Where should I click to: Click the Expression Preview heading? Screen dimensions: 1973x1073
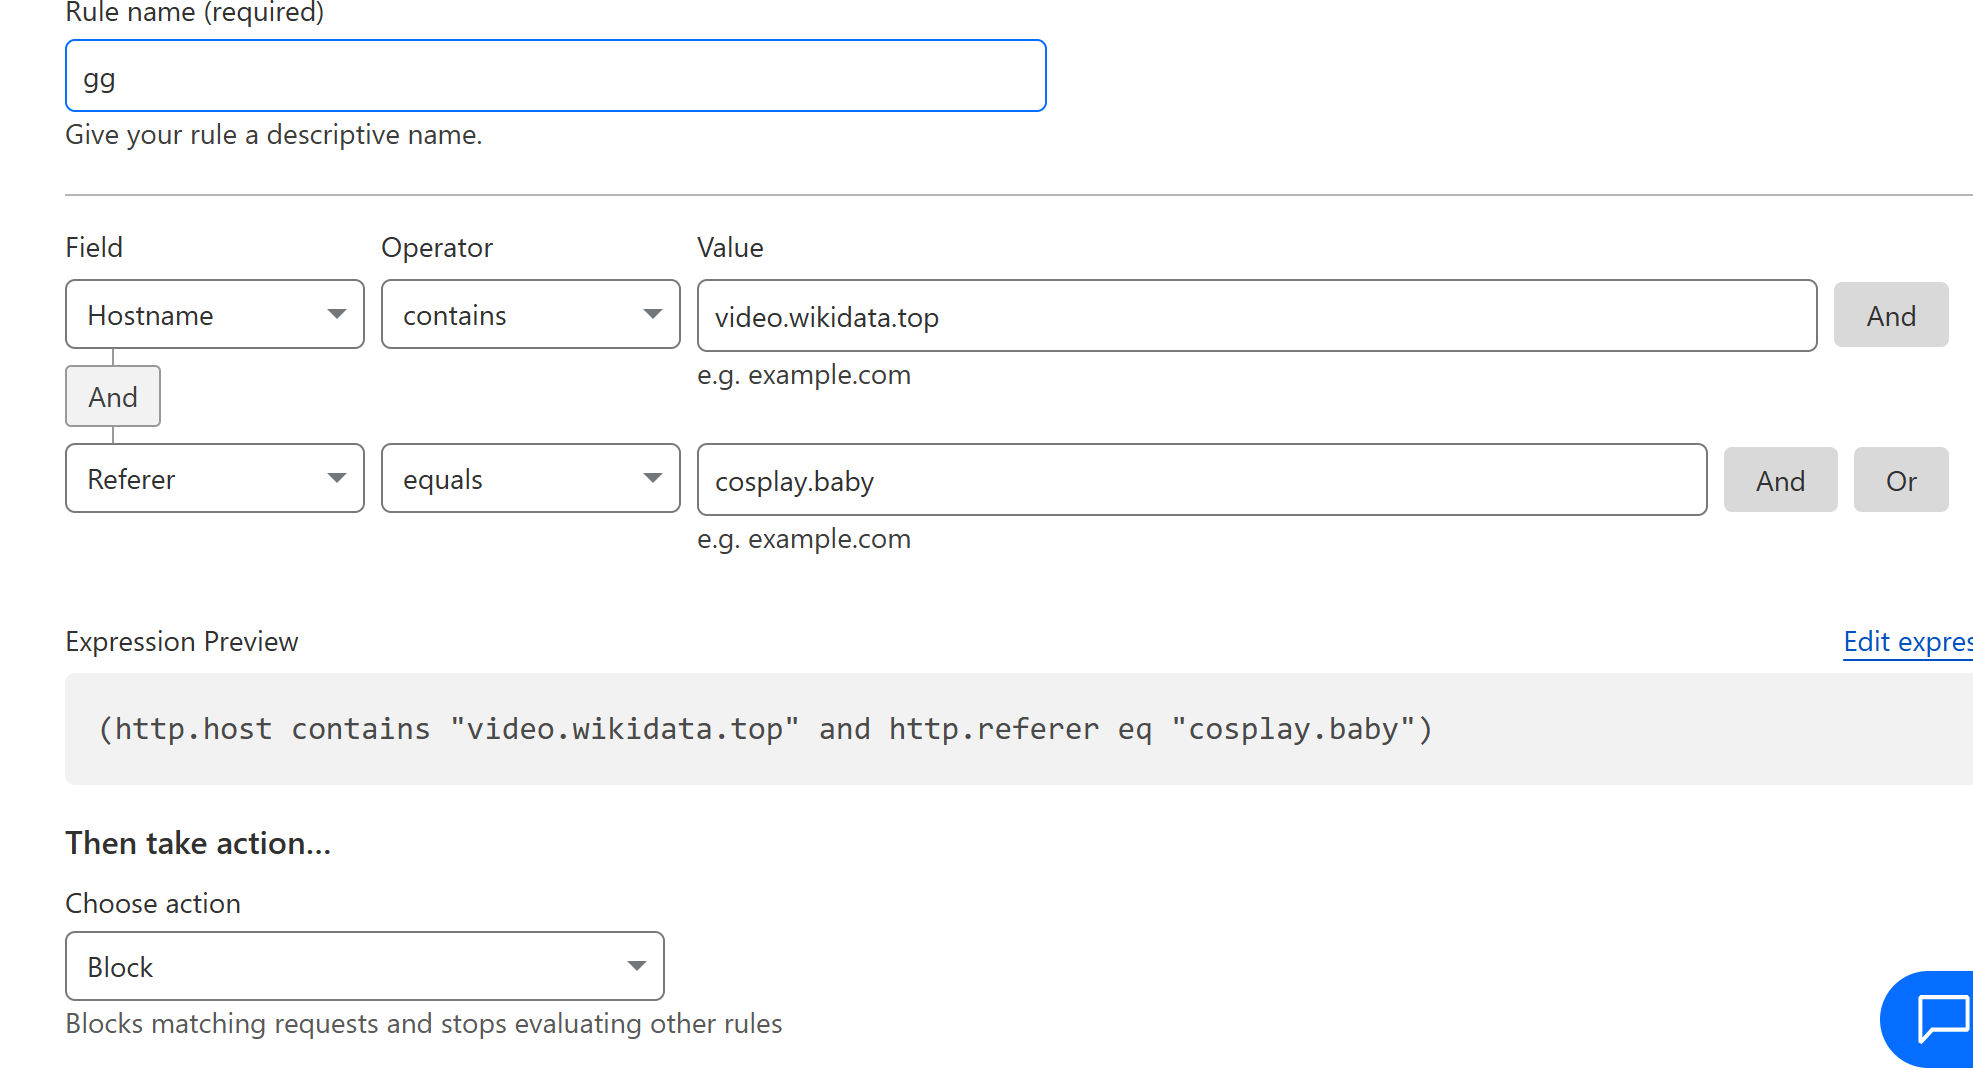click(182, 641)
